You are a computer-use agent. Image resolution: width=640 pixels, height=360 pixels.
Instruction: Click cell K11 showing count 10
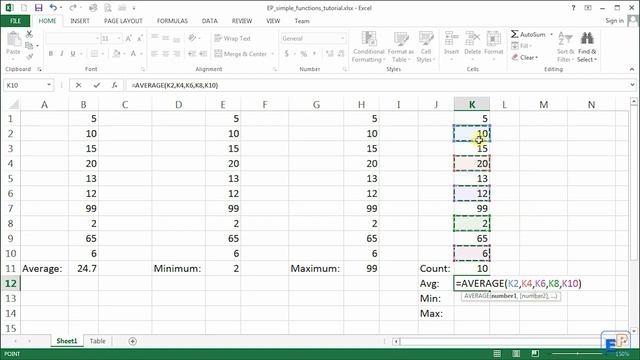click(x=472, y=268)
